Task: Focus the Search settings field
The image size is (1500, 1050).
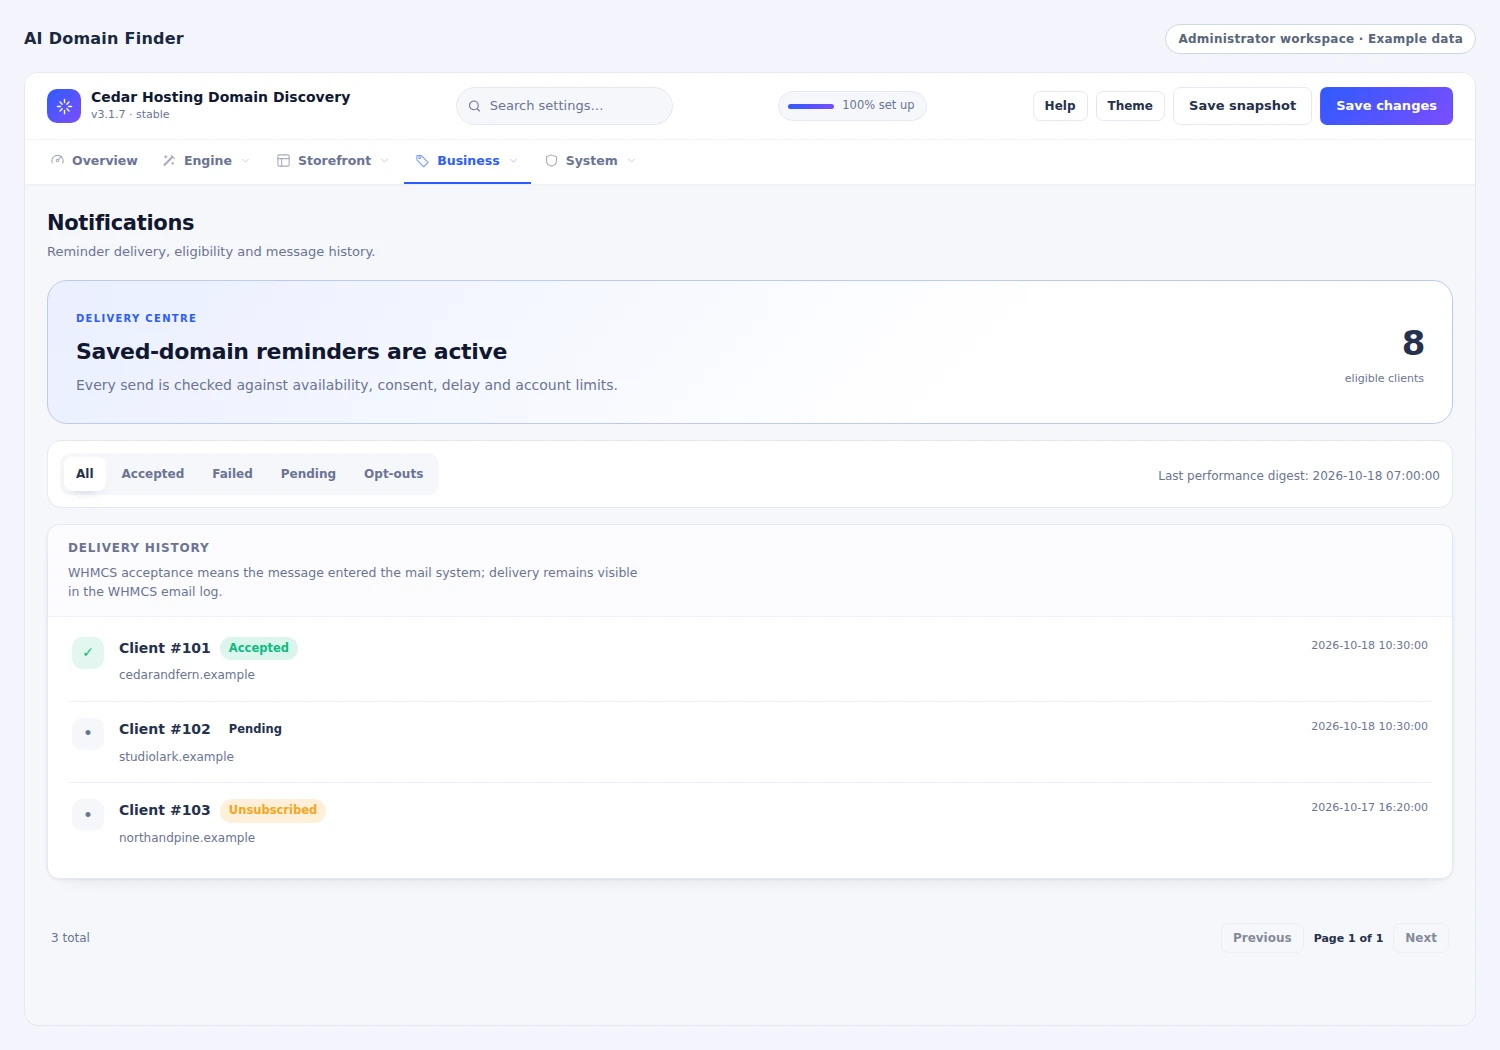Action: pos(564,106)
